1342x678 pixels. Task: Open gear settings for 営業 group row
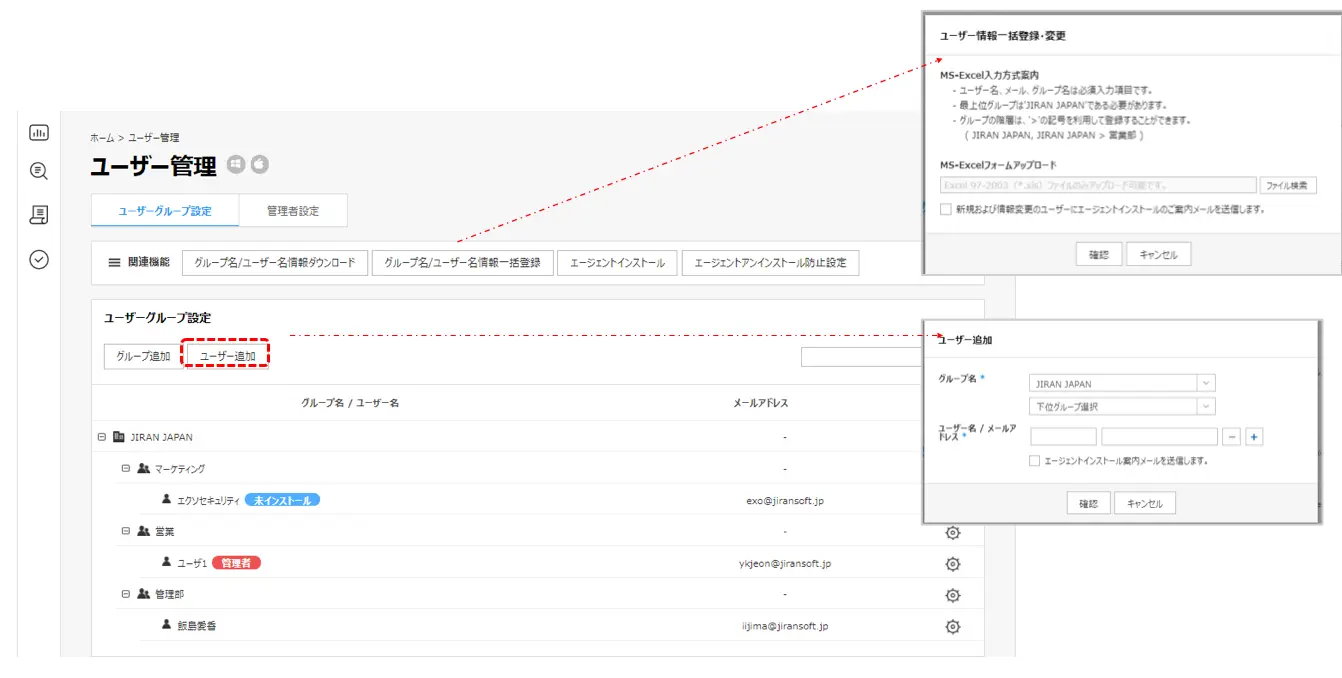coord(953,532)
